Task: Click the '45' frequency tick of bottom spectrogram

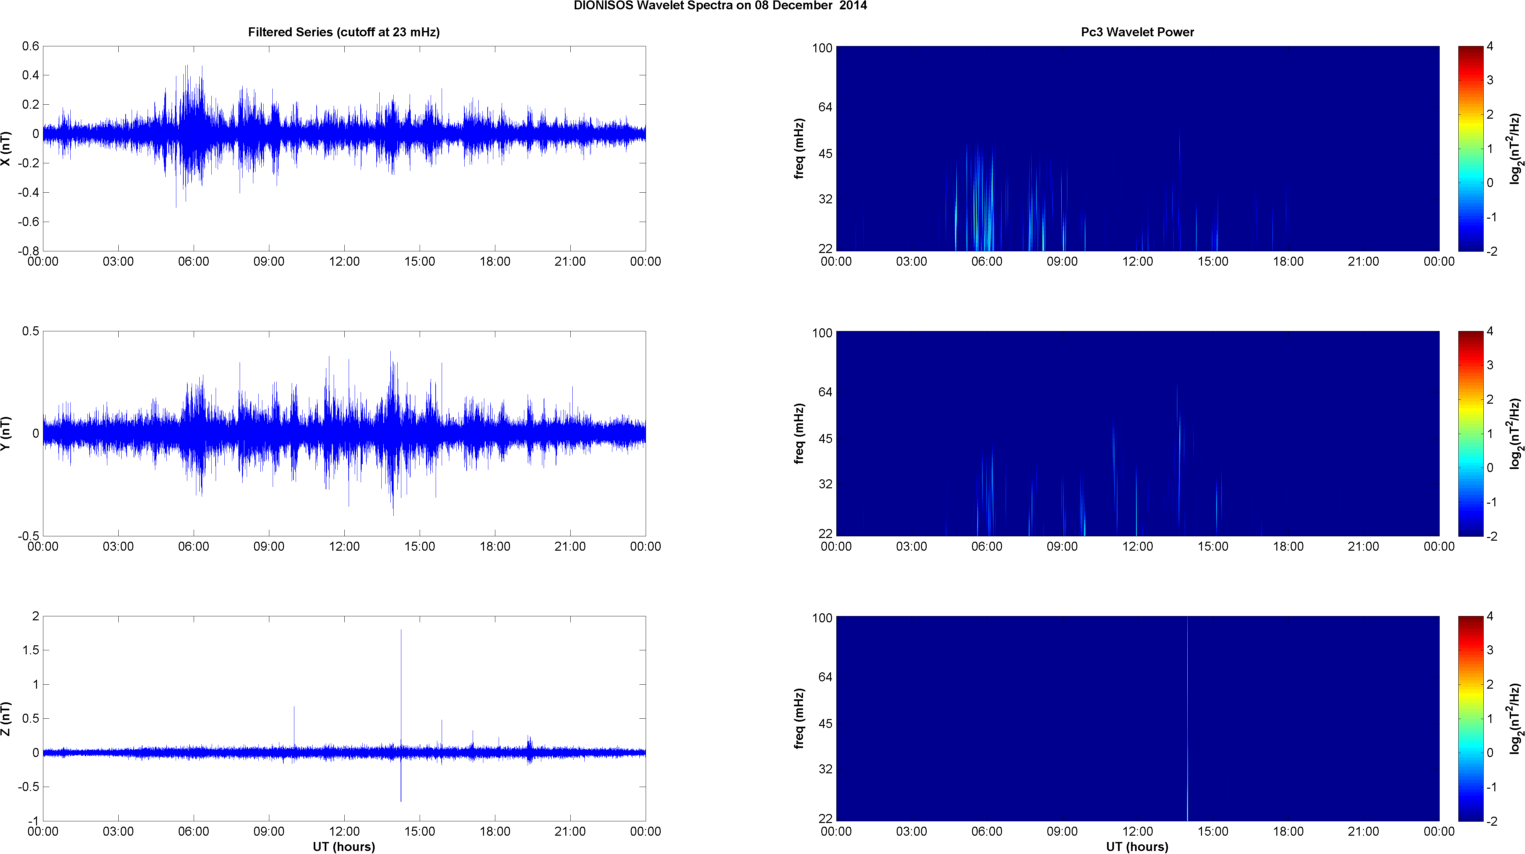Action: (825, 724)
